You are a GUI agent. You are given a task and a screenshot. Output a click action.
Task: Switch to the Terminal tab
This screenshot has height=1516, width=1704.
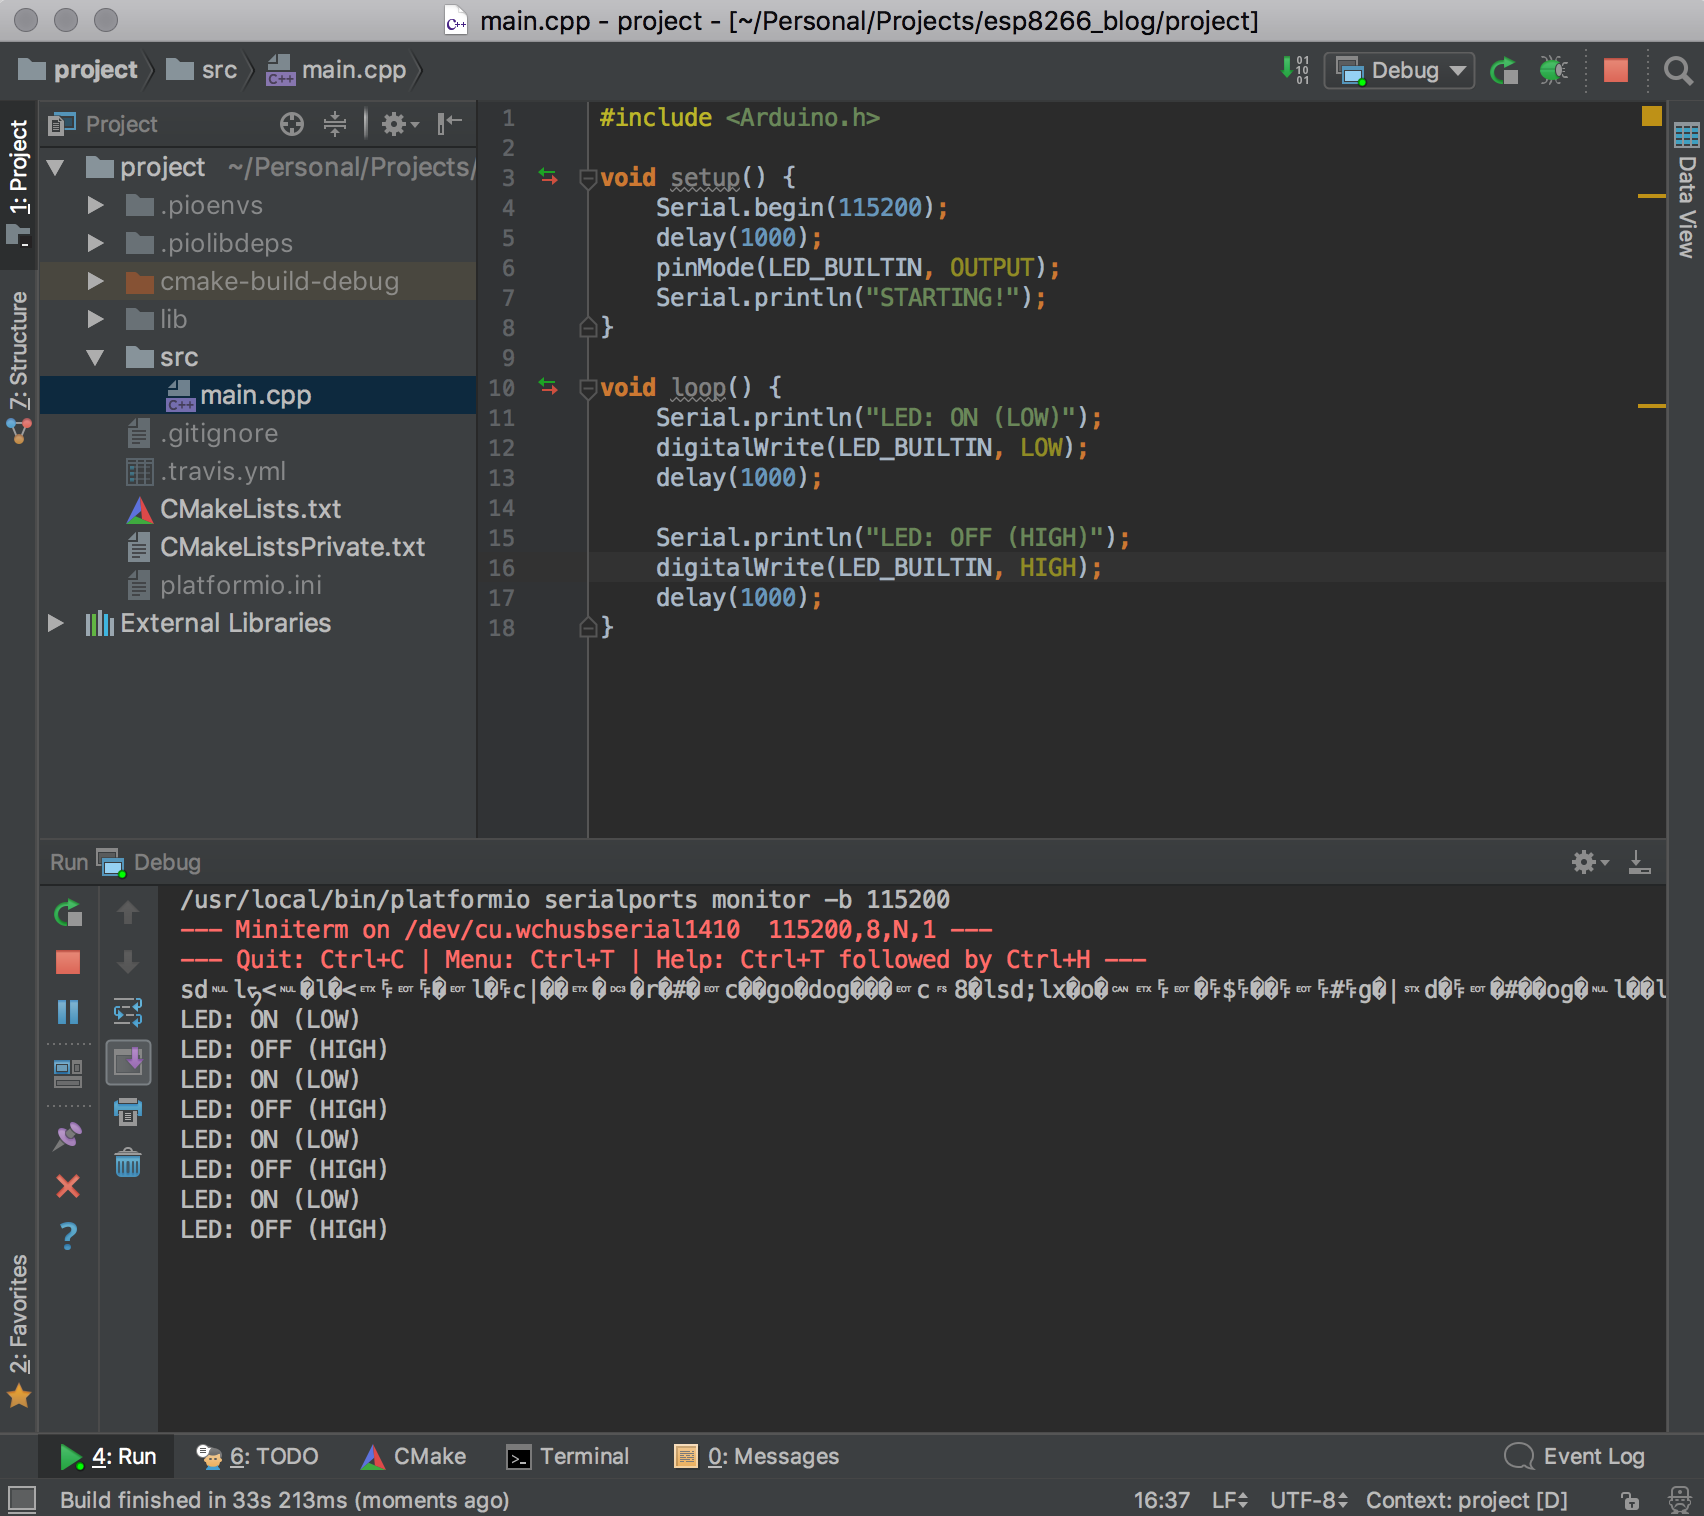tap(567, 1456)
